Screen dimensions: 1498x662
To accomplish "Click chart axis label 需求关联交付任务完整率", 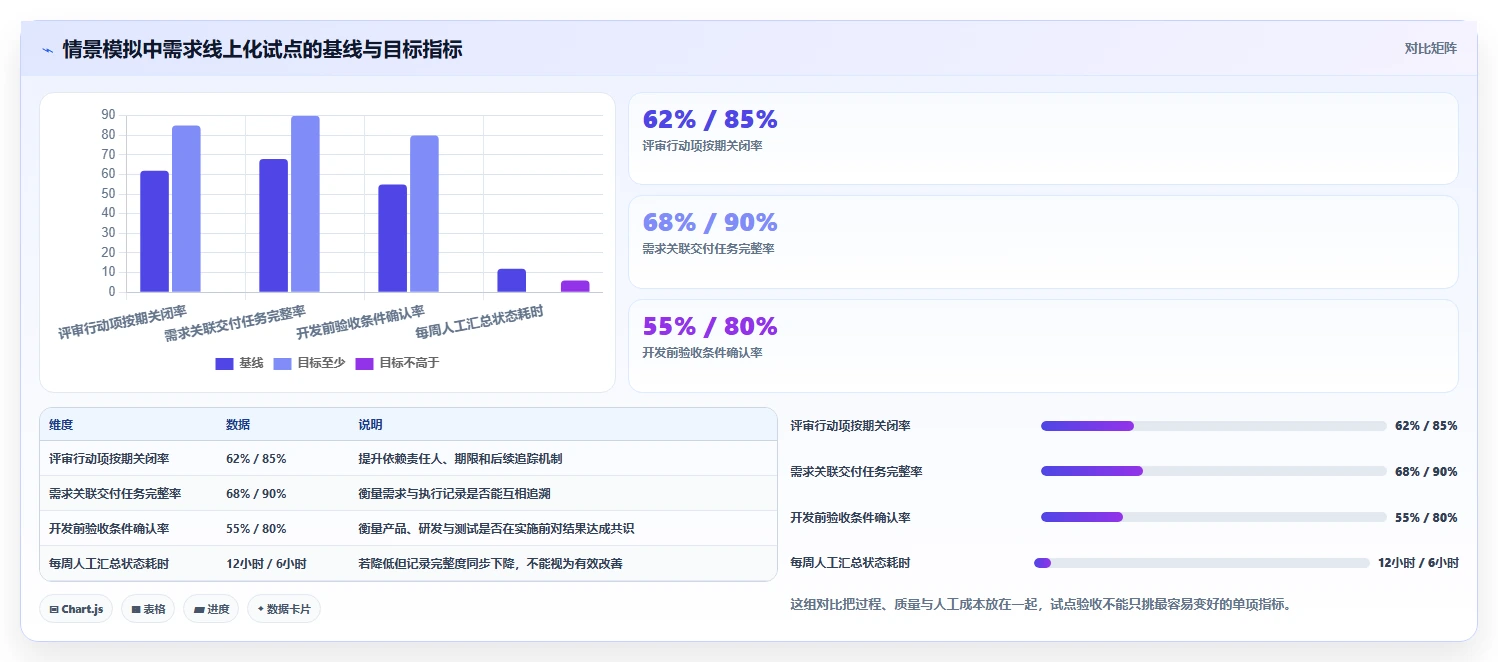I will [x=235, y=322].
